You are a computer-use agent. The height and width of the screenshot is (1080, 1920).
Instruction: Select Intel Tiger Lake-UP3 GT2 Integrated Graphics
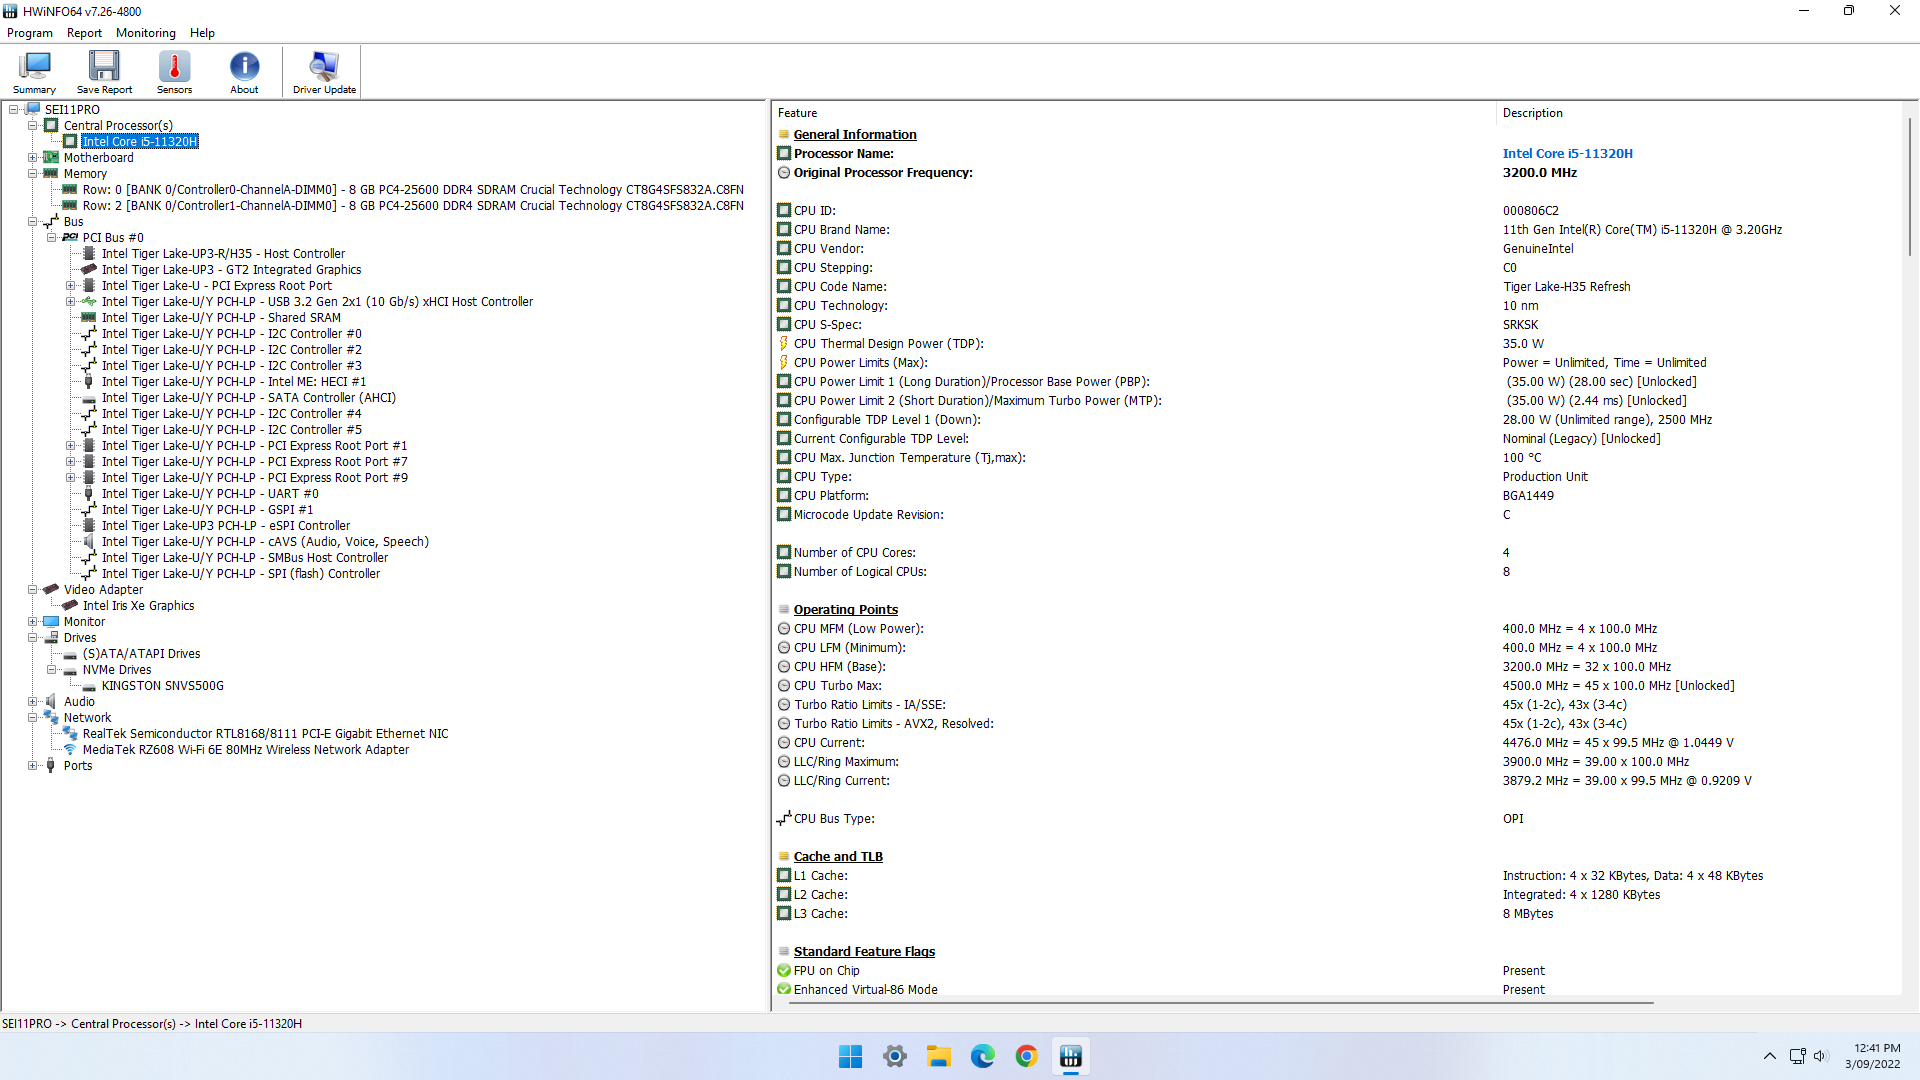pyautogui.click(x=231, y=269)
